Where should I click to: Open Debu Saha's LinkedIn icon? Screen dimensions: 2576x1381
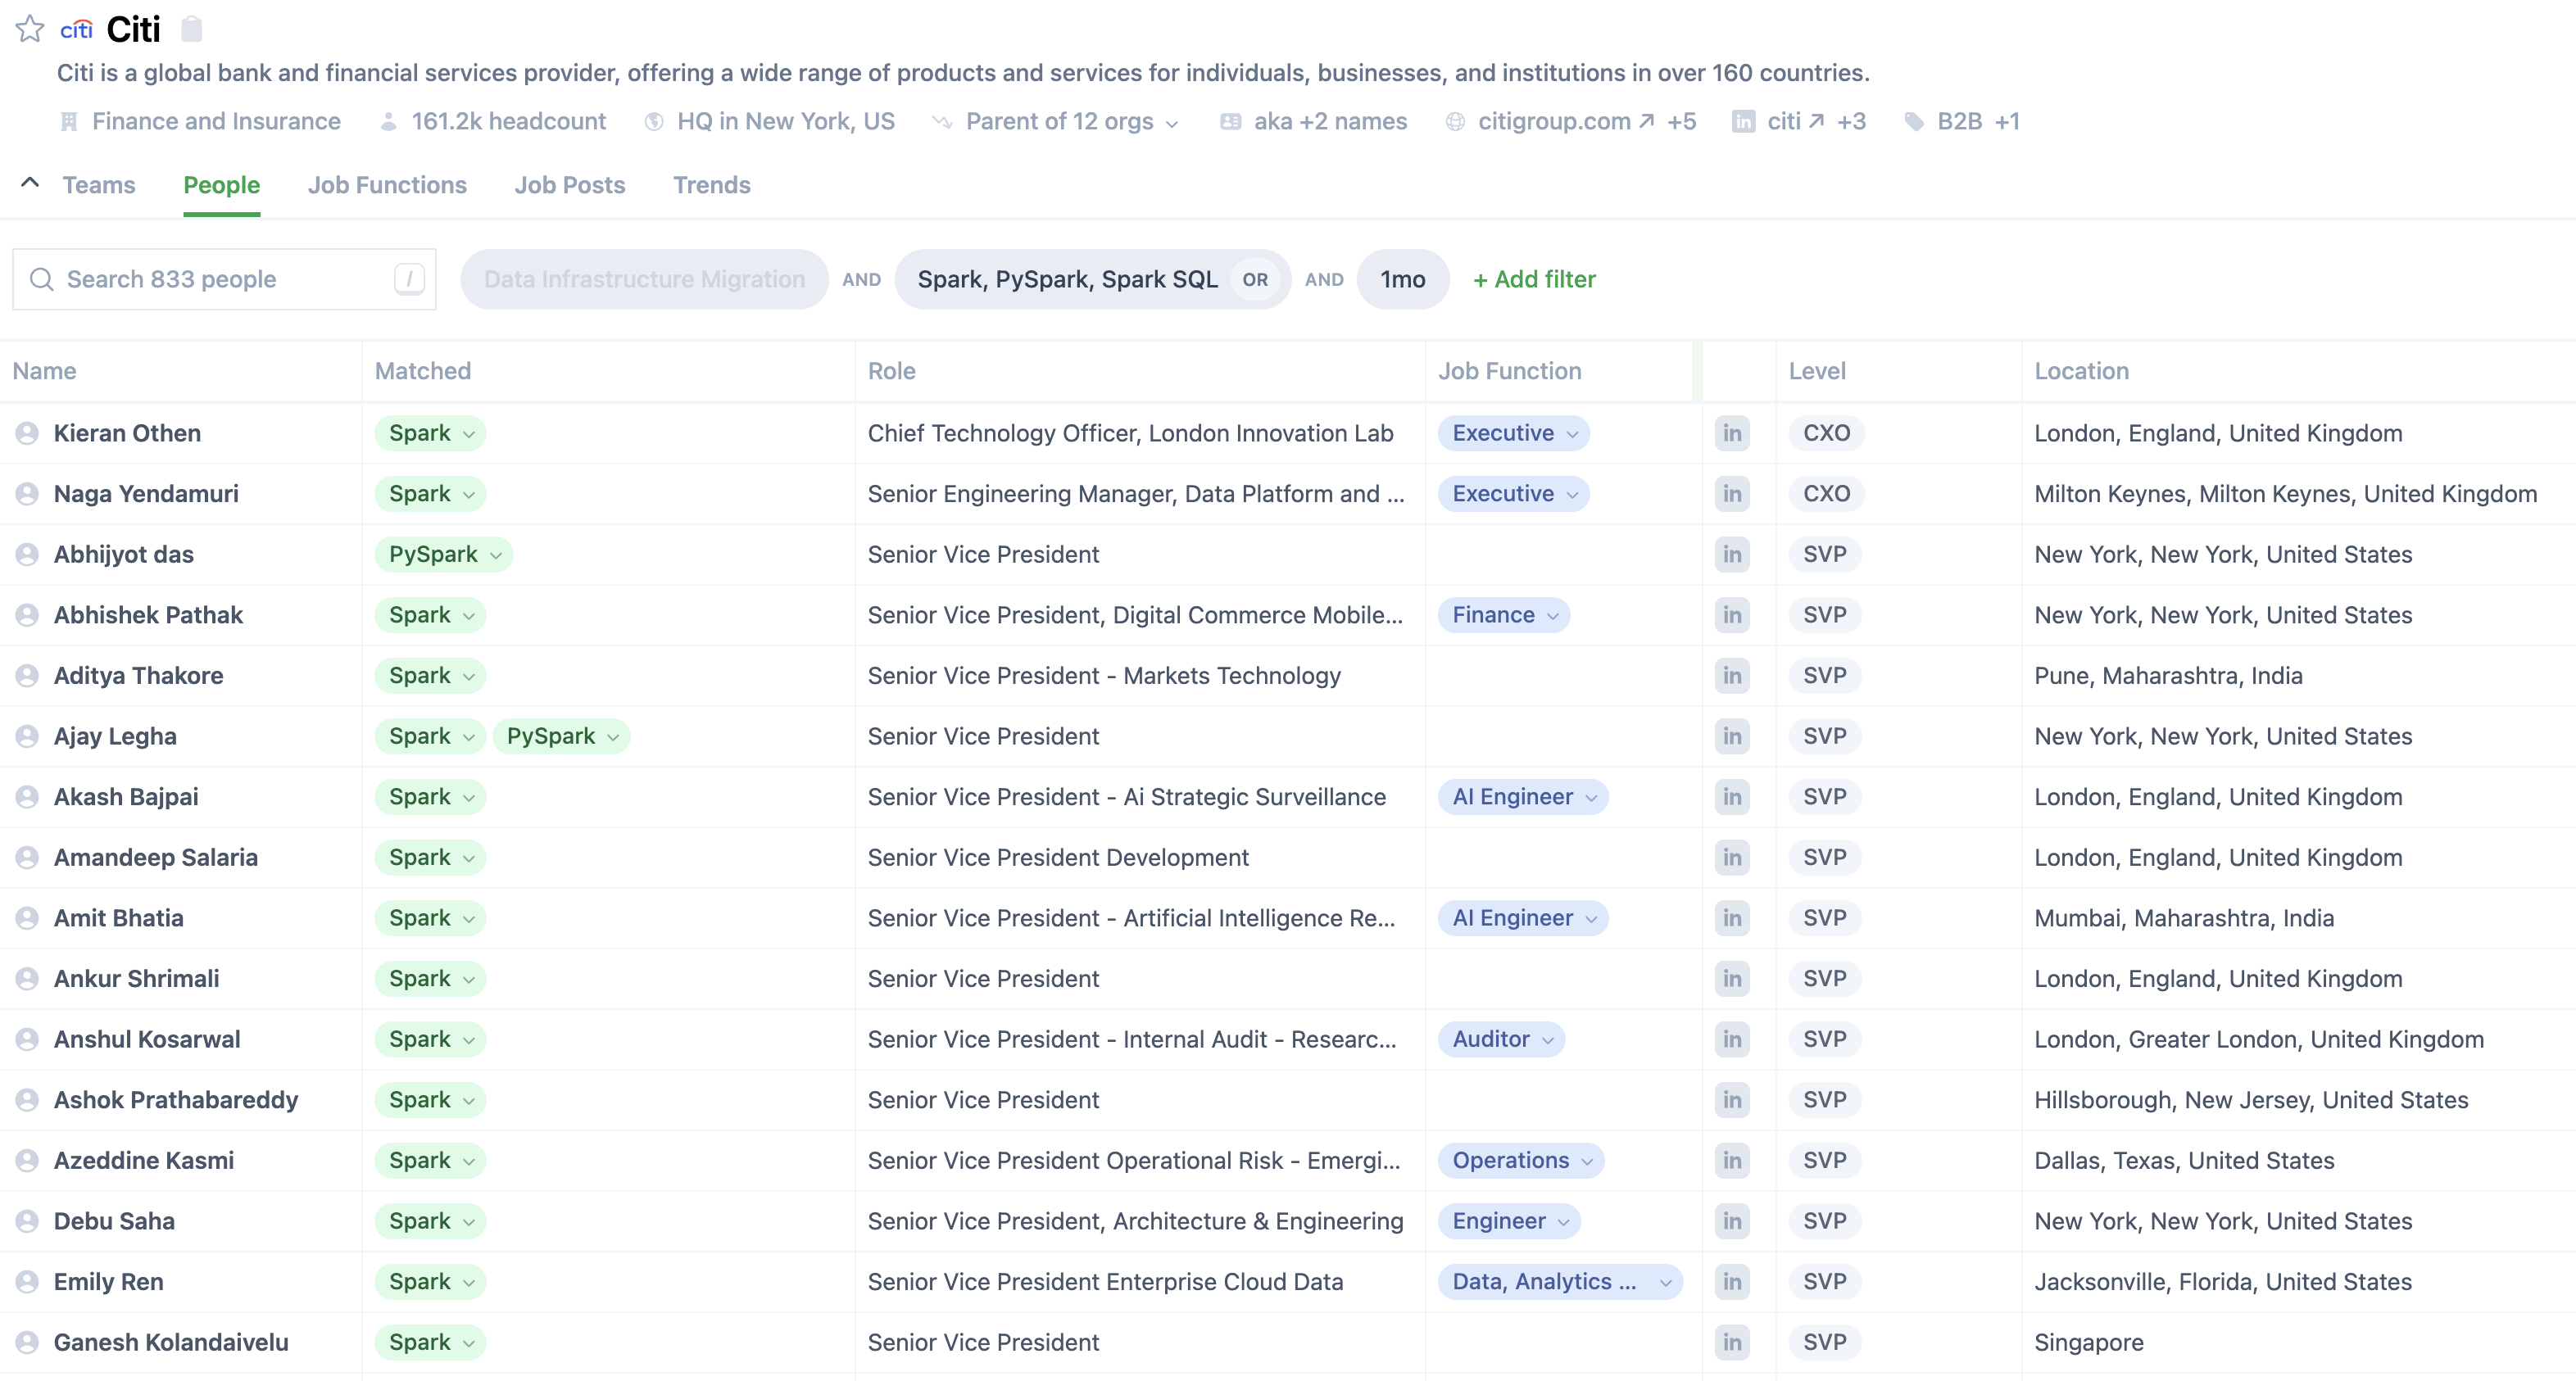click(x=1731, y=1221)
